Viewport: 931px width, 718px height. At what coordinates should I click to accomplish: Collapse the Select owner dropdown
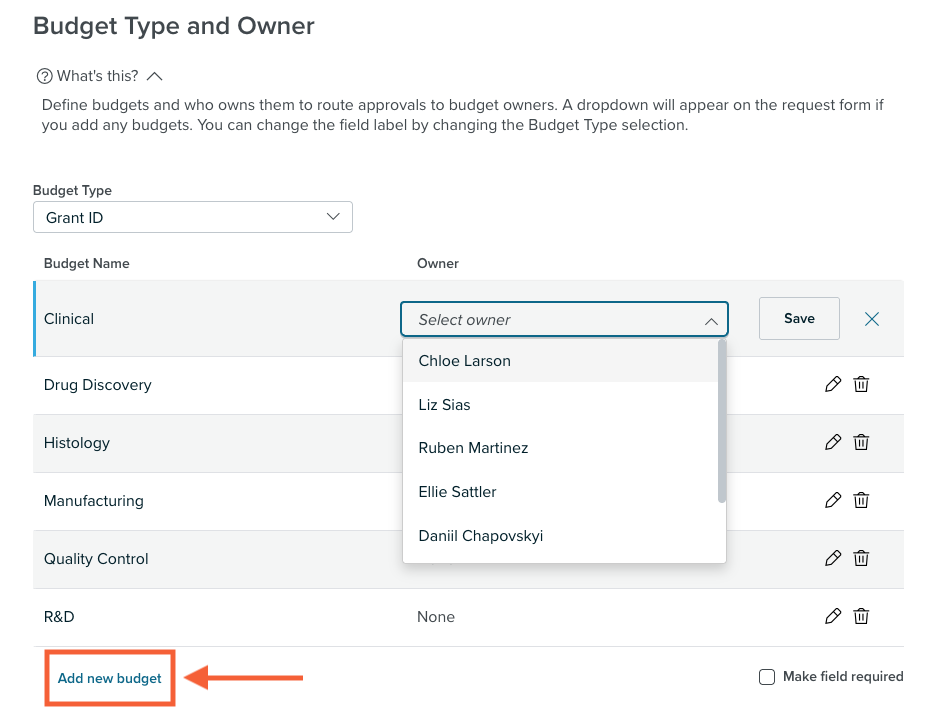[x=711, y=321]
